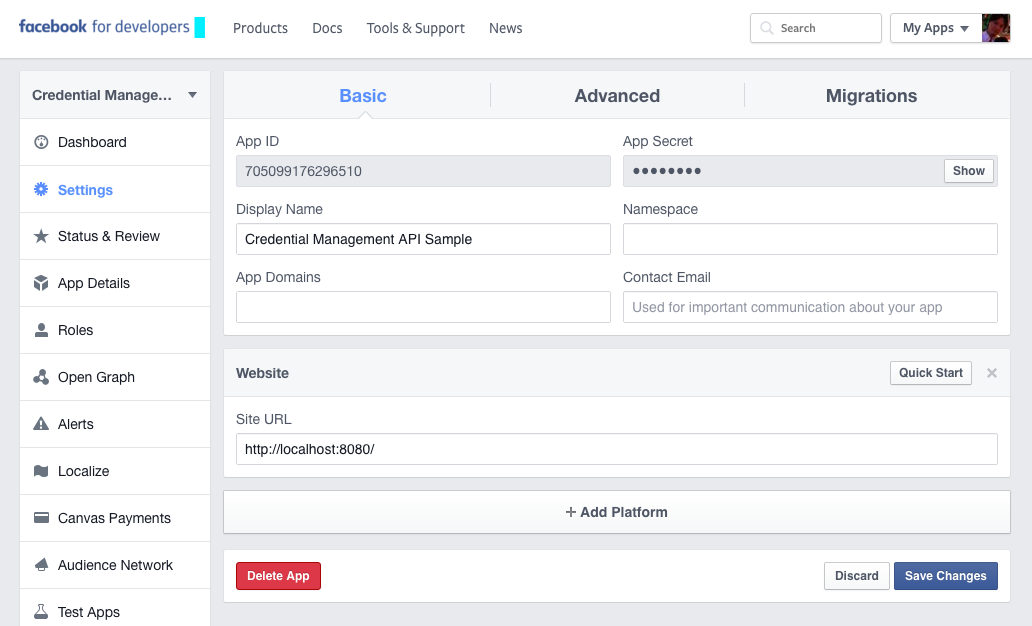Click the Contact Email field
This screenshot has height=626, width=1032.
pyautogui.click(x=810, y=307)
